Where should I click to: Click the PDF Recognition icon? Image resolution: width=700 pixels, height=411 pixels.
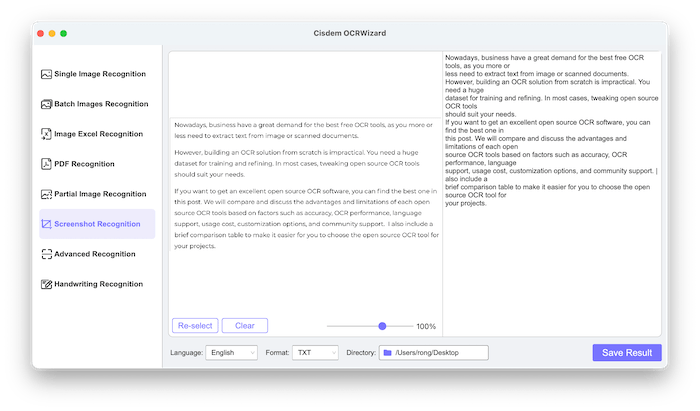[x=46, y=164]
